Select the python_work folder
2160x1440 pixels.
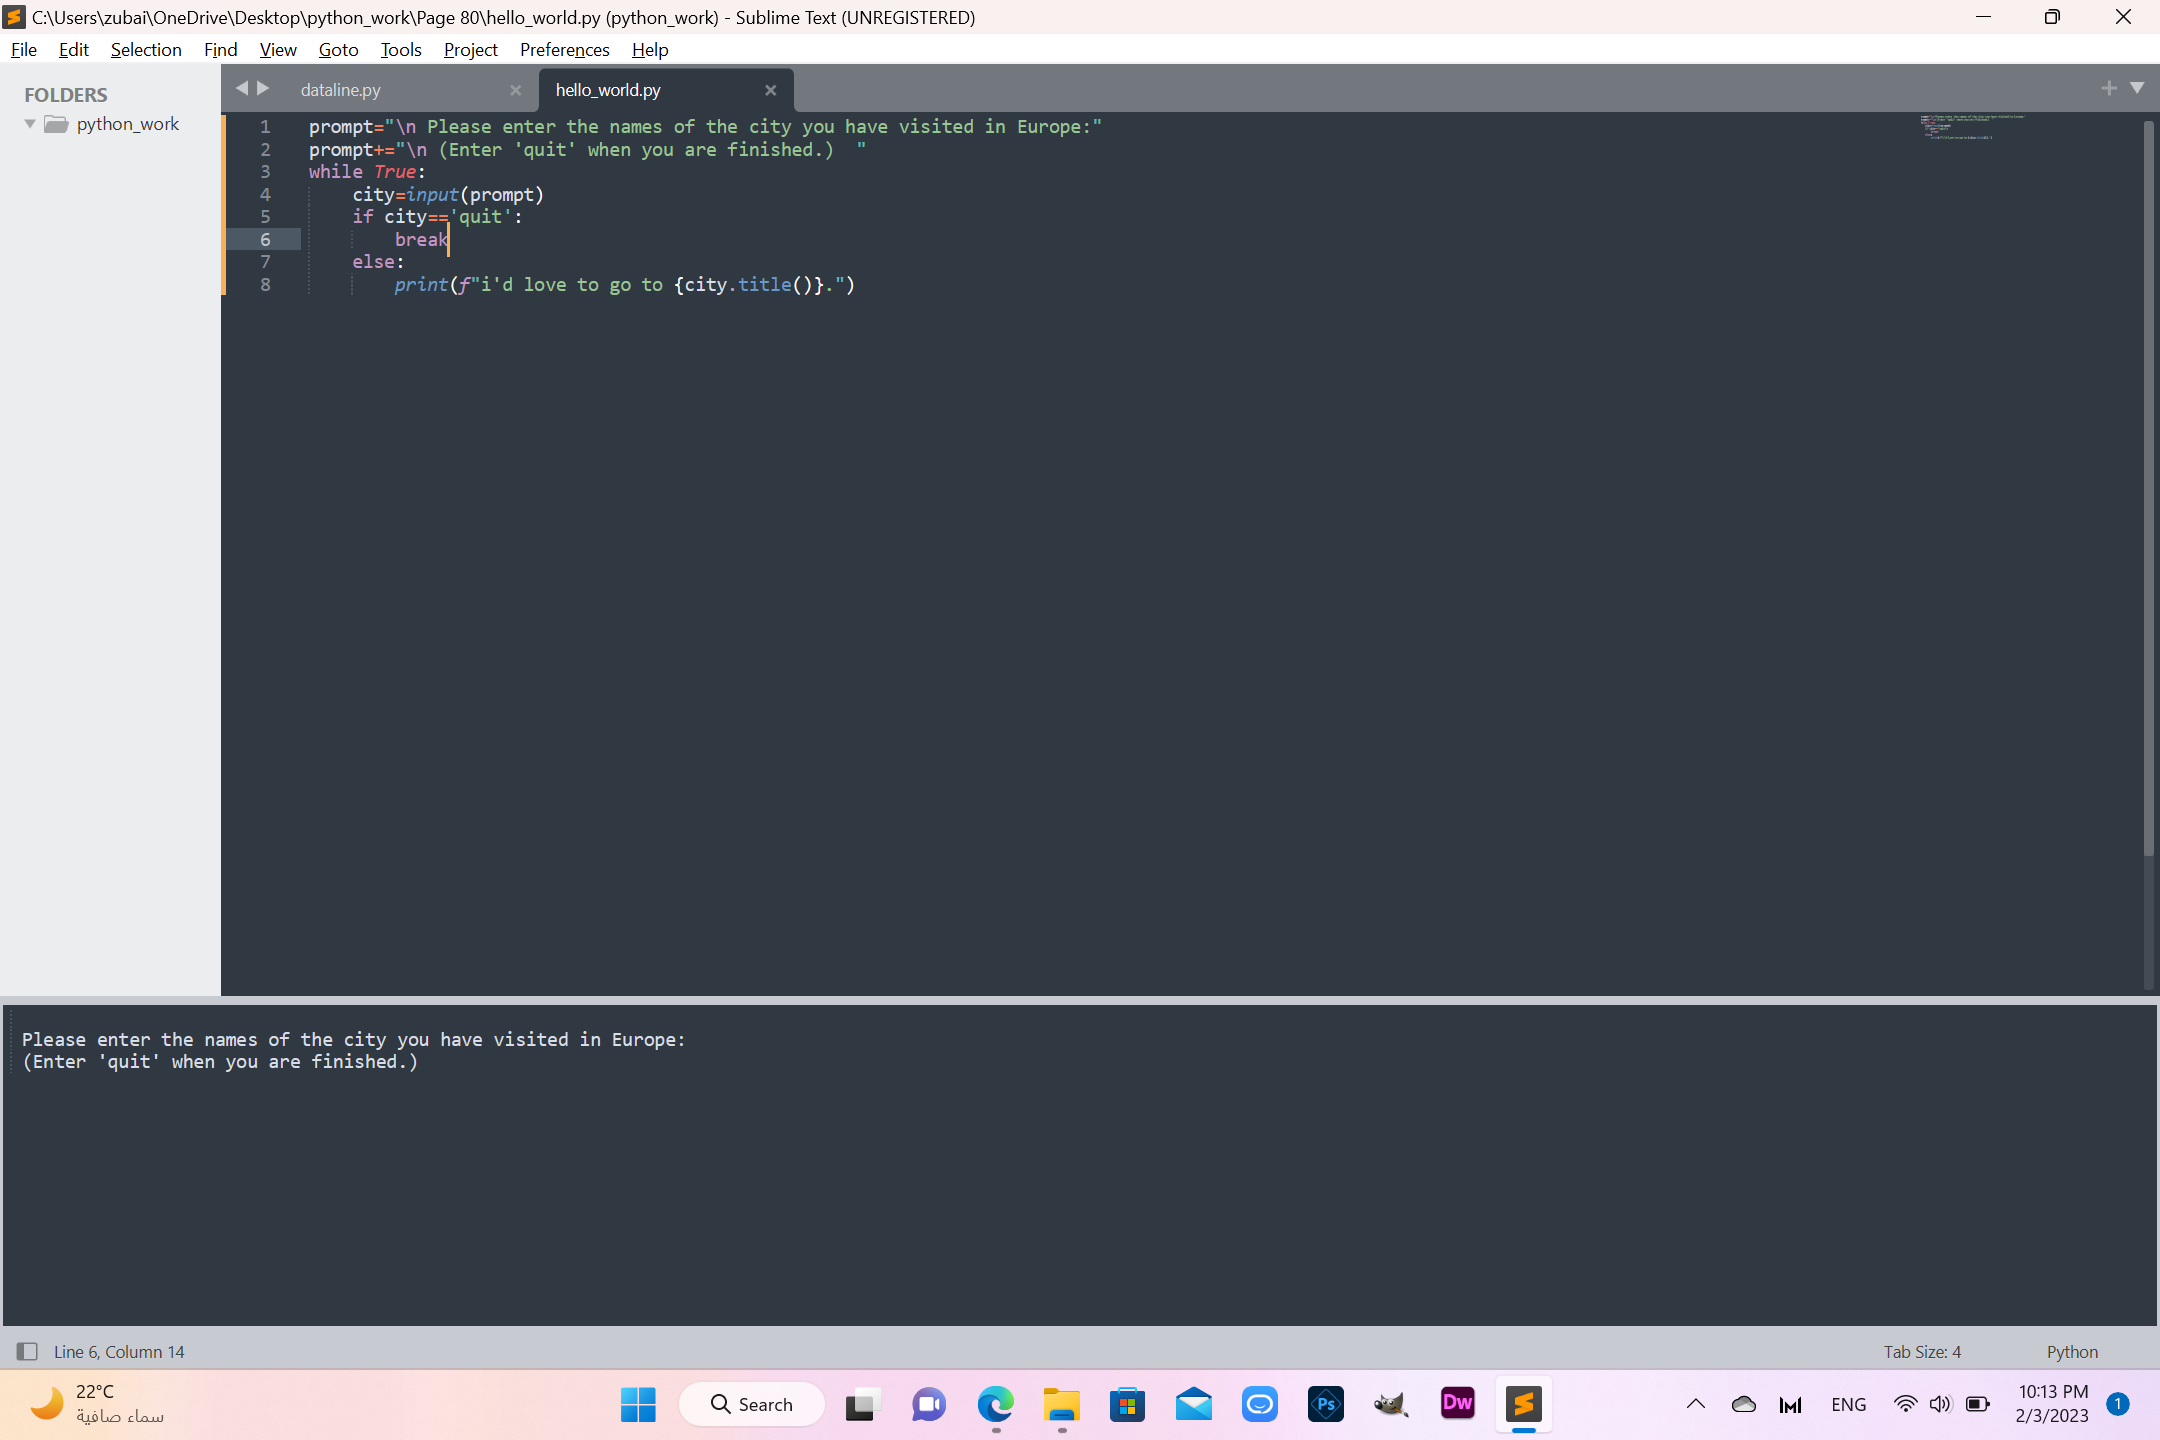(x=127, y=124)
